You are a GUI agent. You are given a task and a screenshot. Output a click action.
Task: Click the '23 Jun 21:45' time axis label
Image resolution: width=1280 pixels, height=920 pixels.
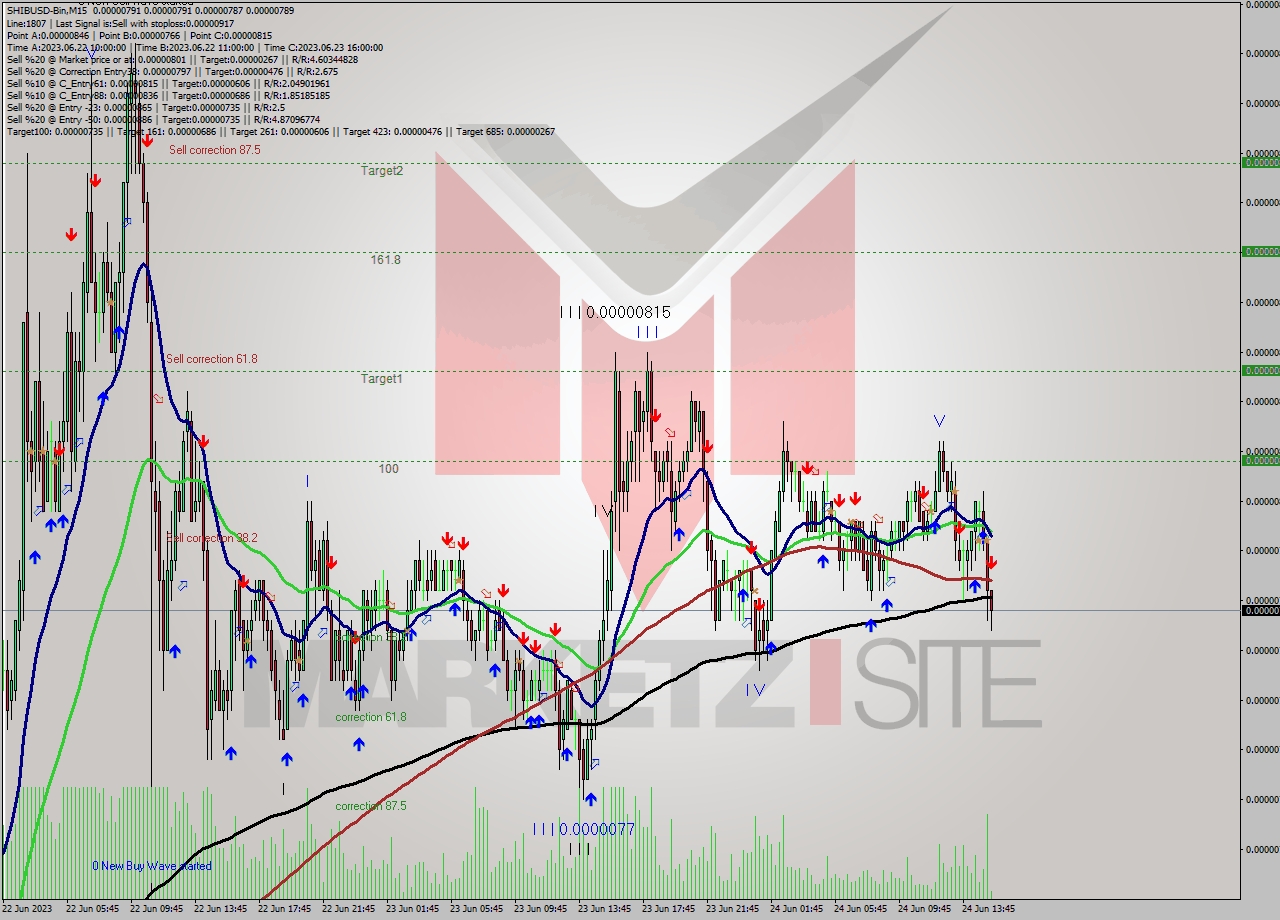[732, 909]
